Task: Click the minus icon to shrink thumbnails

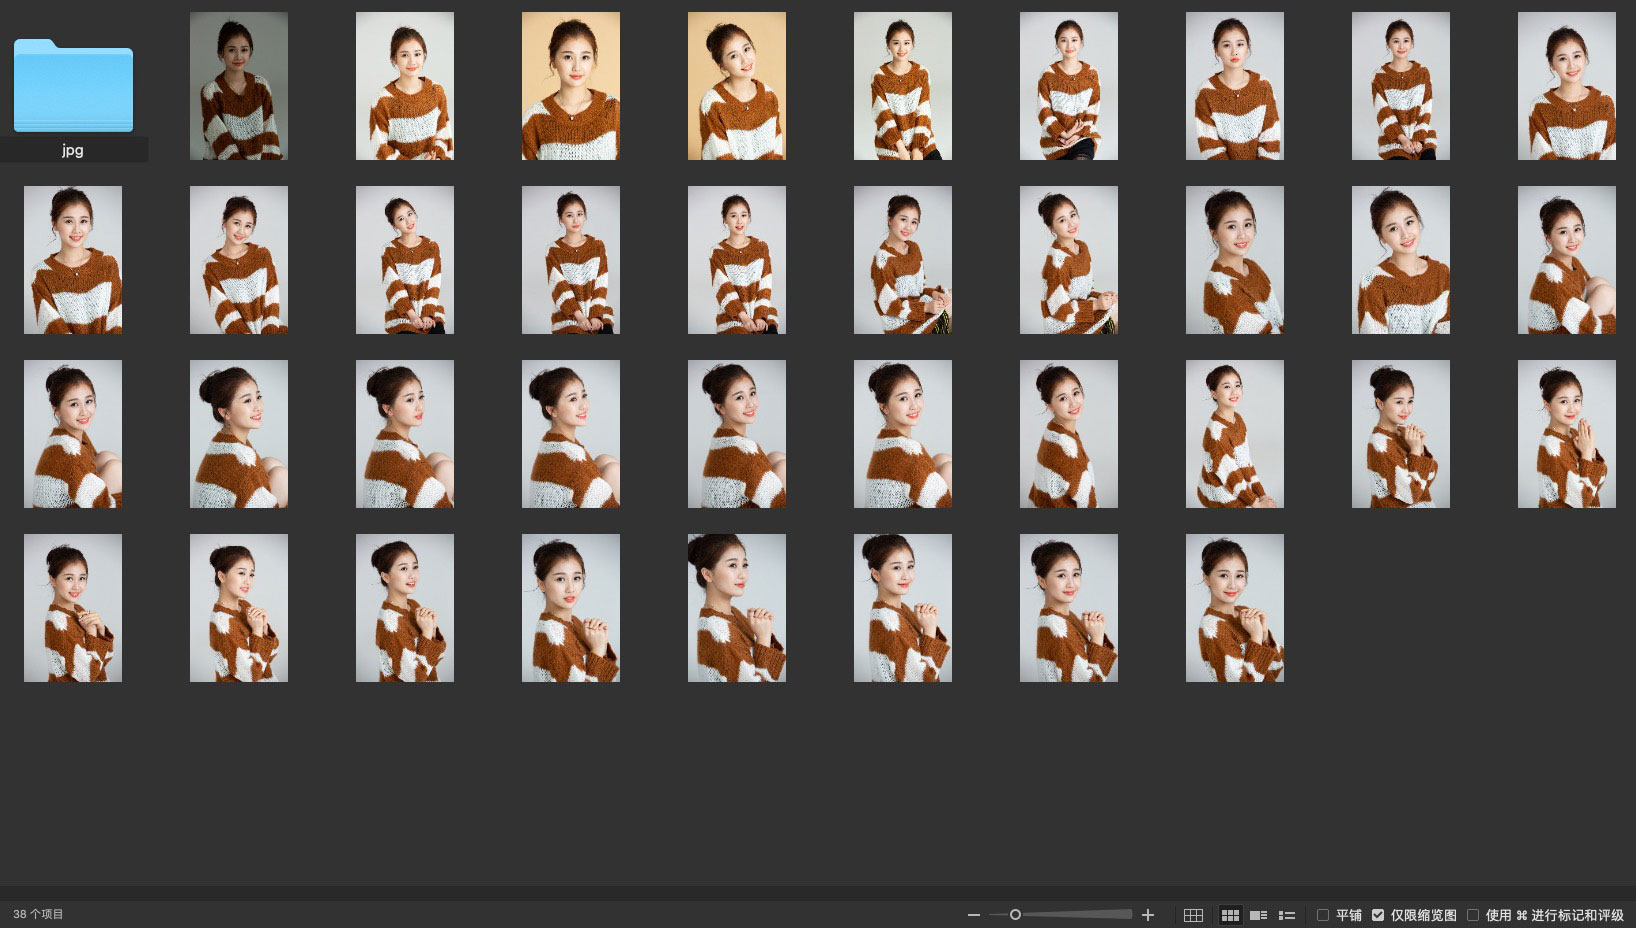Action: tap(973, 915)
